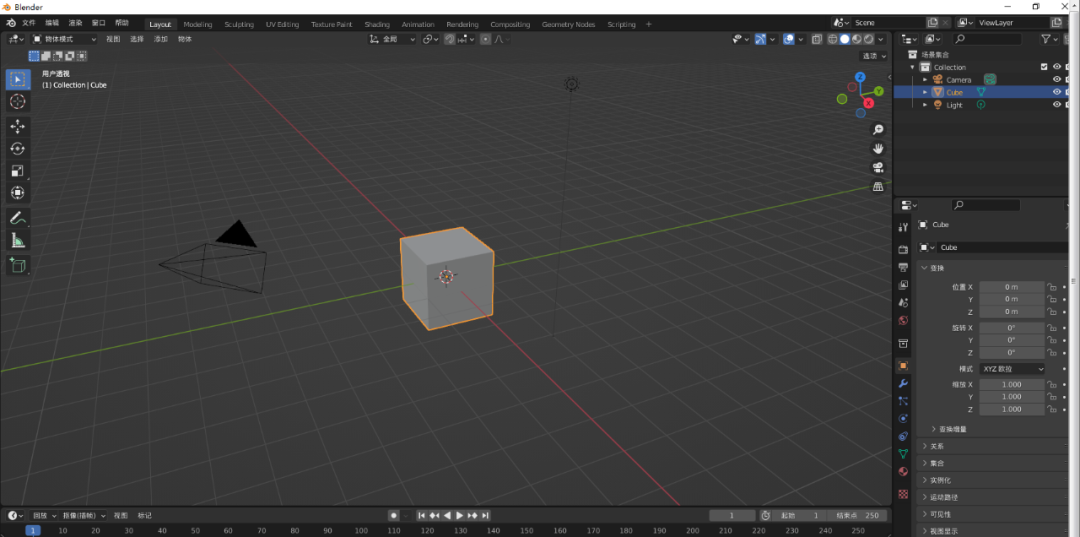Screen dimensions: 1080x537
Task: Expand the Camera item in outliner
Action: pos(925,80)
